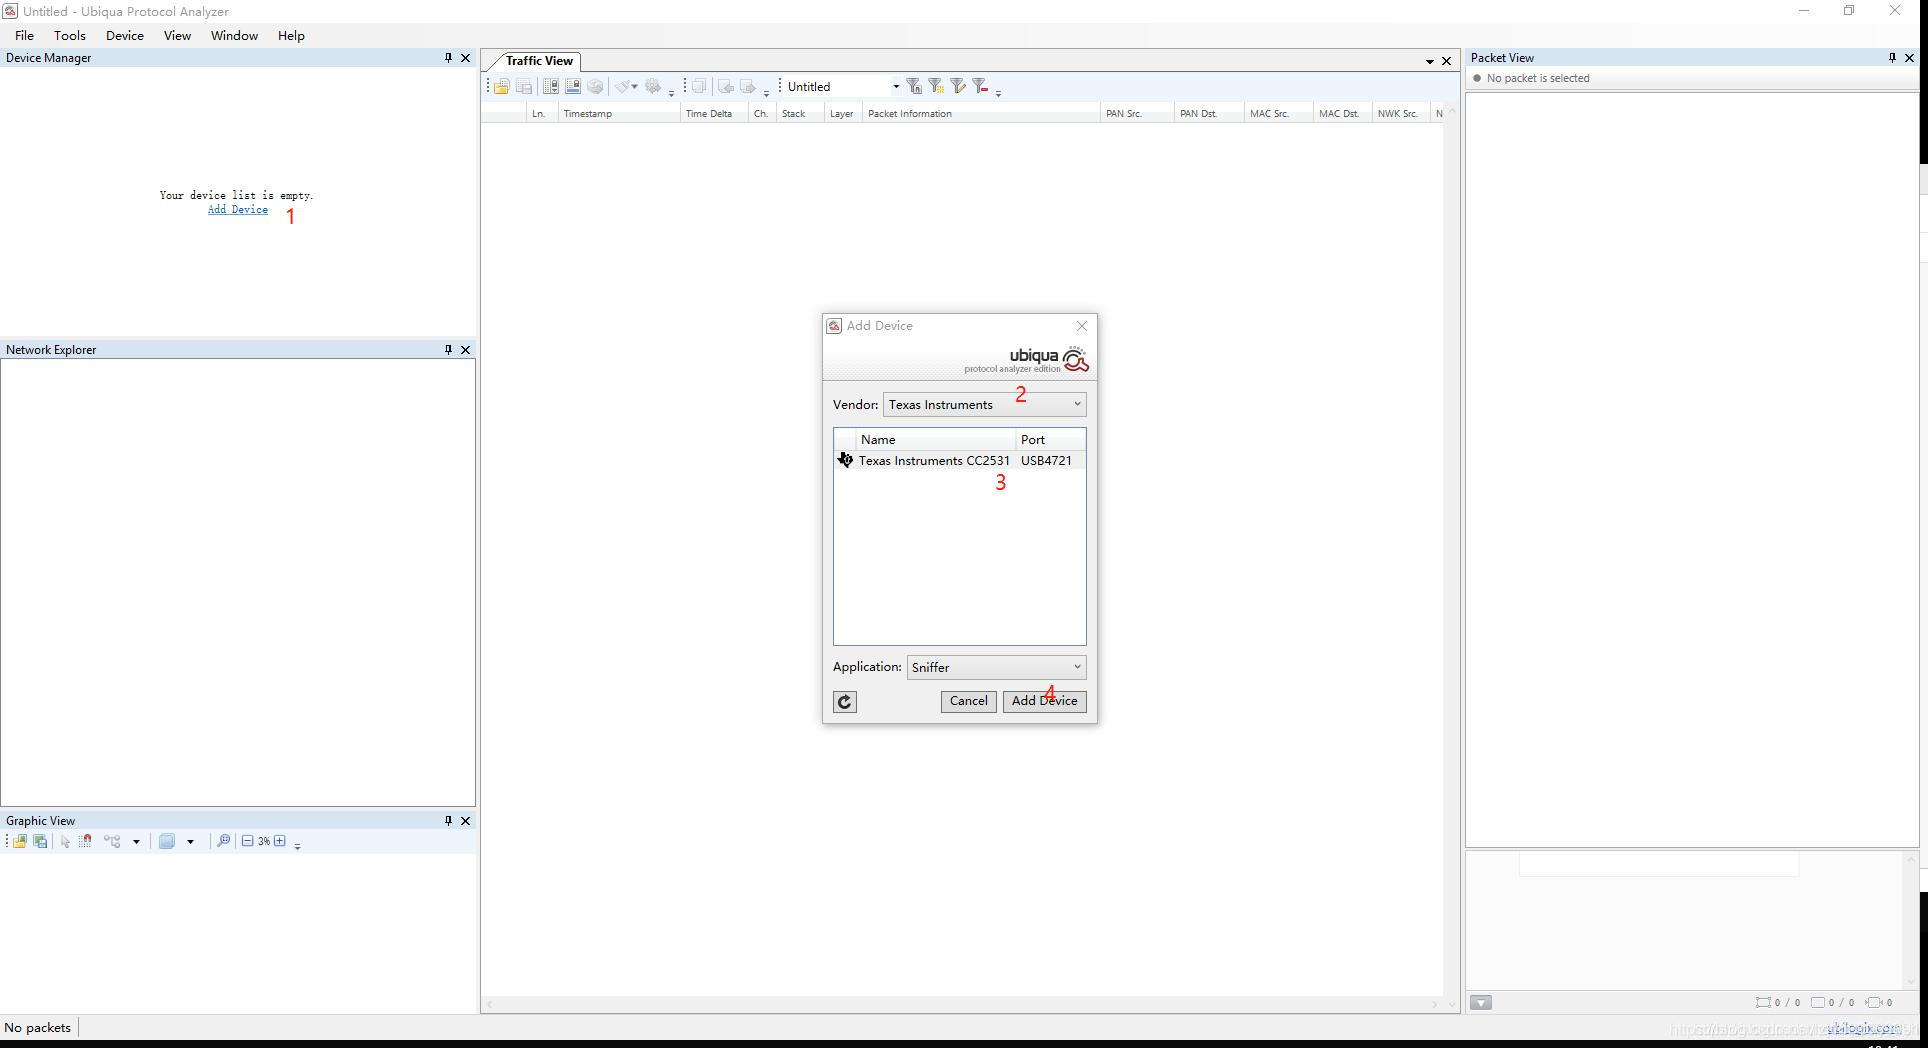1928x1048 pixels.
Task: Open the dropdown arrow button below Packet View
Action: 1481,1003
